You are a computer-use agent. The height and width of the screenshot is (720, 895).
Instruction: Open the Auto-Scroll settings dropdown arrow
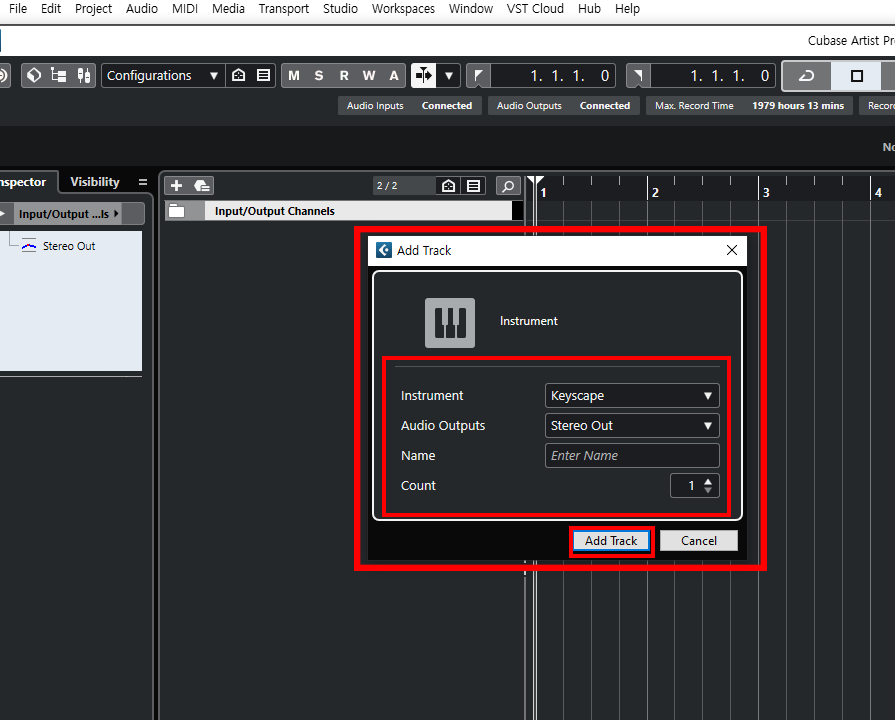(x=449, y=75)
